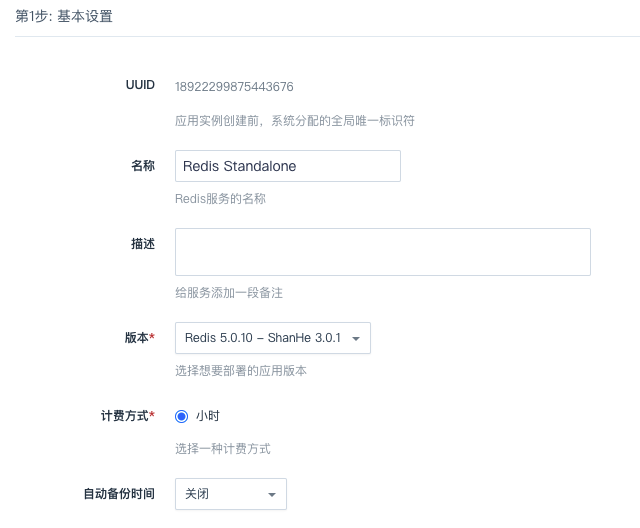Screen dimensions: 640x528
Task: Focus the 描述 description text area
Action: point(383,252)
